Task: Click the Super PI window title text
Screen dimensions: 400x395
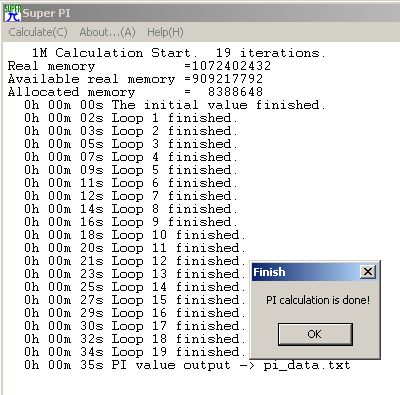Action: click(x=46, y=13)
